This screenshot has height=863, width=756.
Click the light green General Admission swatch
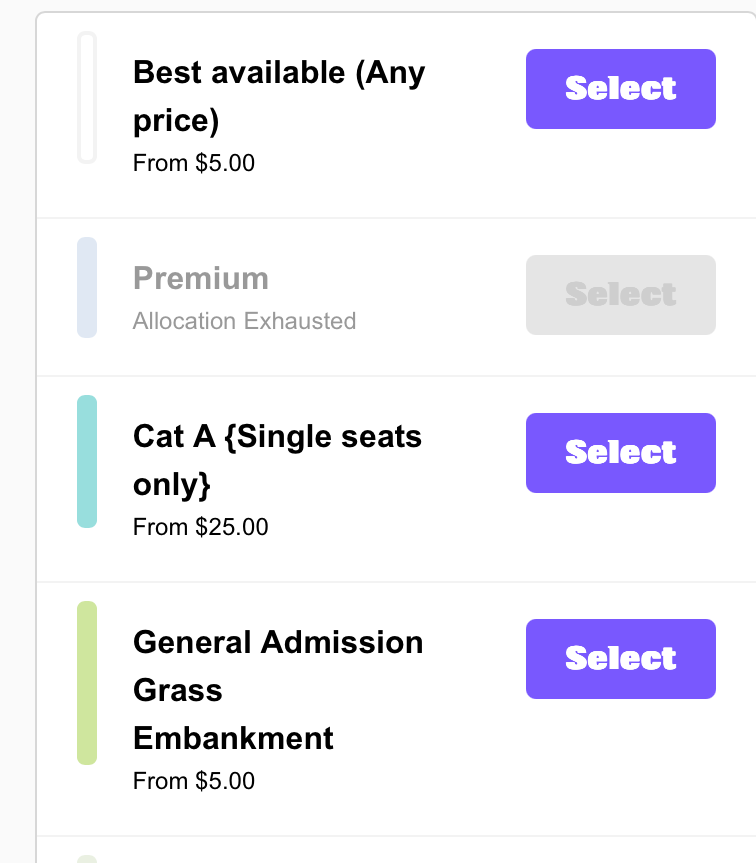87,683
